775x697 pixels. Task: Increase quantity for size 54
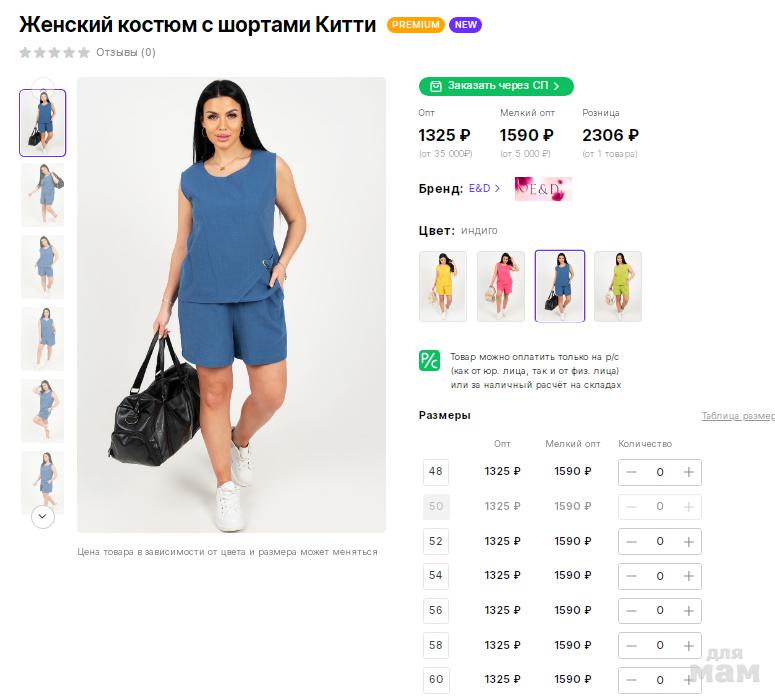click(x=688, y=576)
